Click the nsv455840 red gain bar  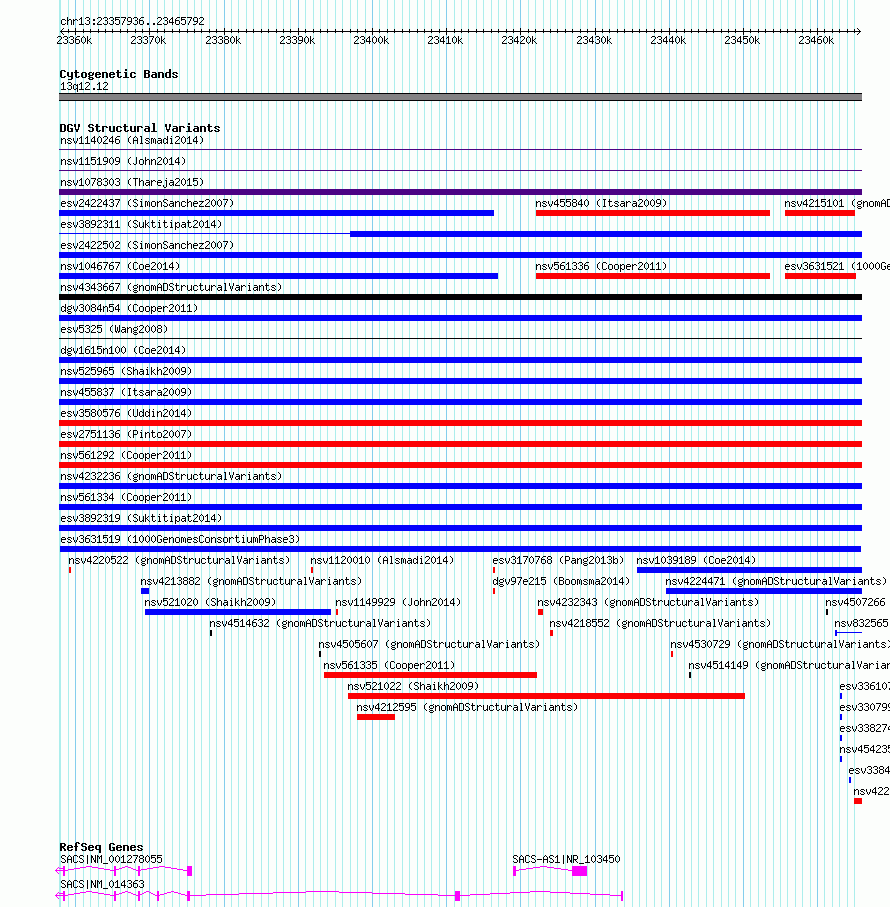click(x=652, y=213)
